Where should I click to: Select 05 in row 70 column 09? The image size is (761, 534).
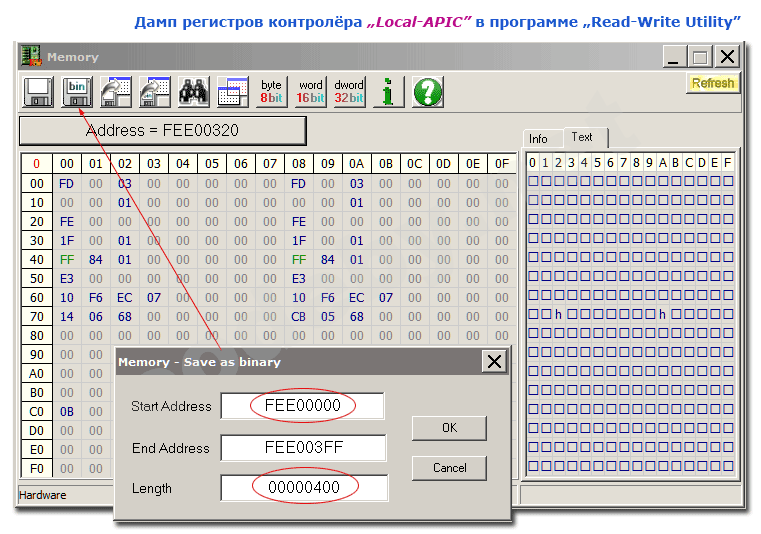pyautogui.click(x=328, y=317)
